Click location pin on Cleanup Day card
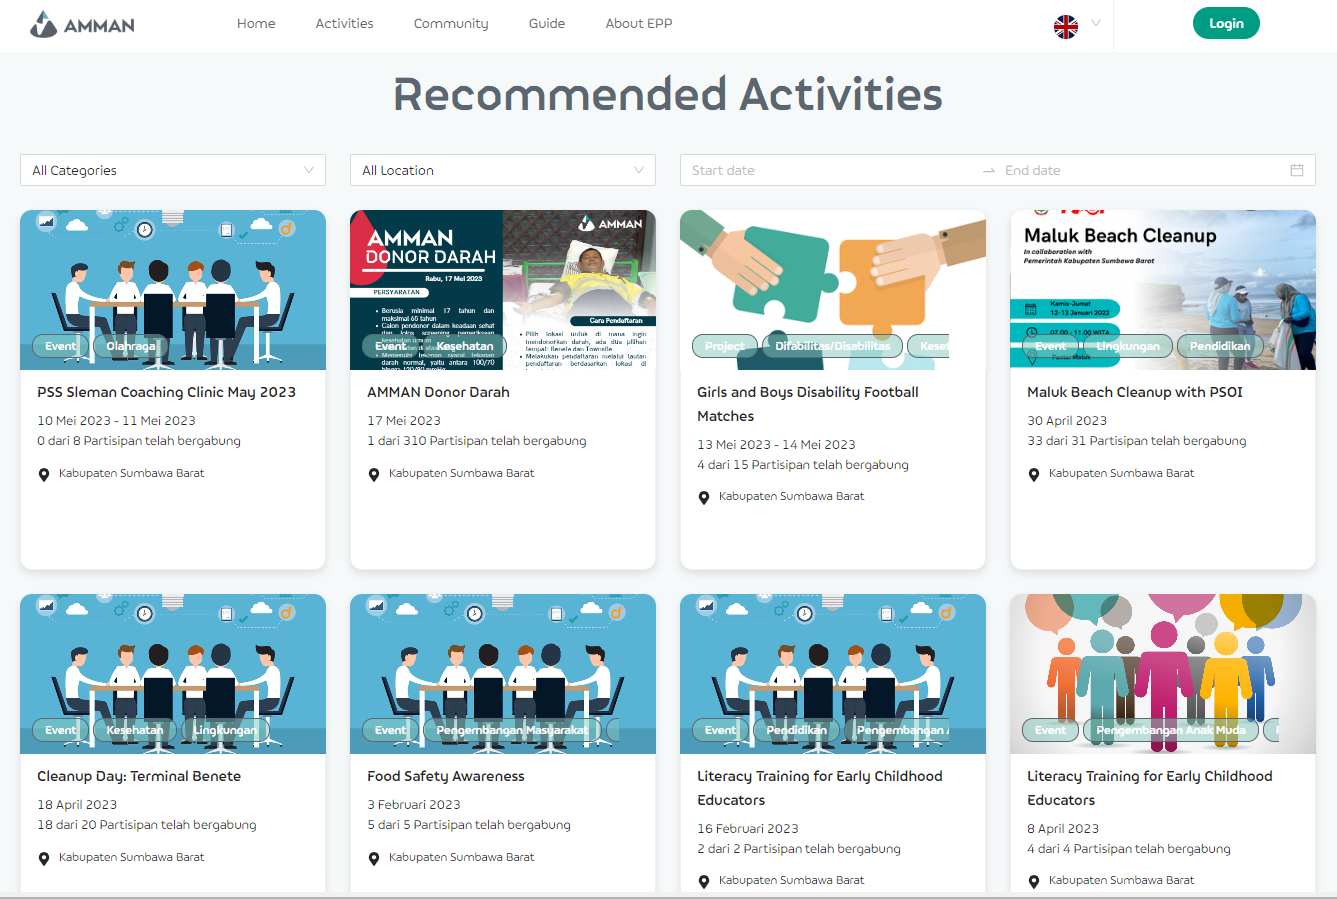1337x899 pixels. 44,859
